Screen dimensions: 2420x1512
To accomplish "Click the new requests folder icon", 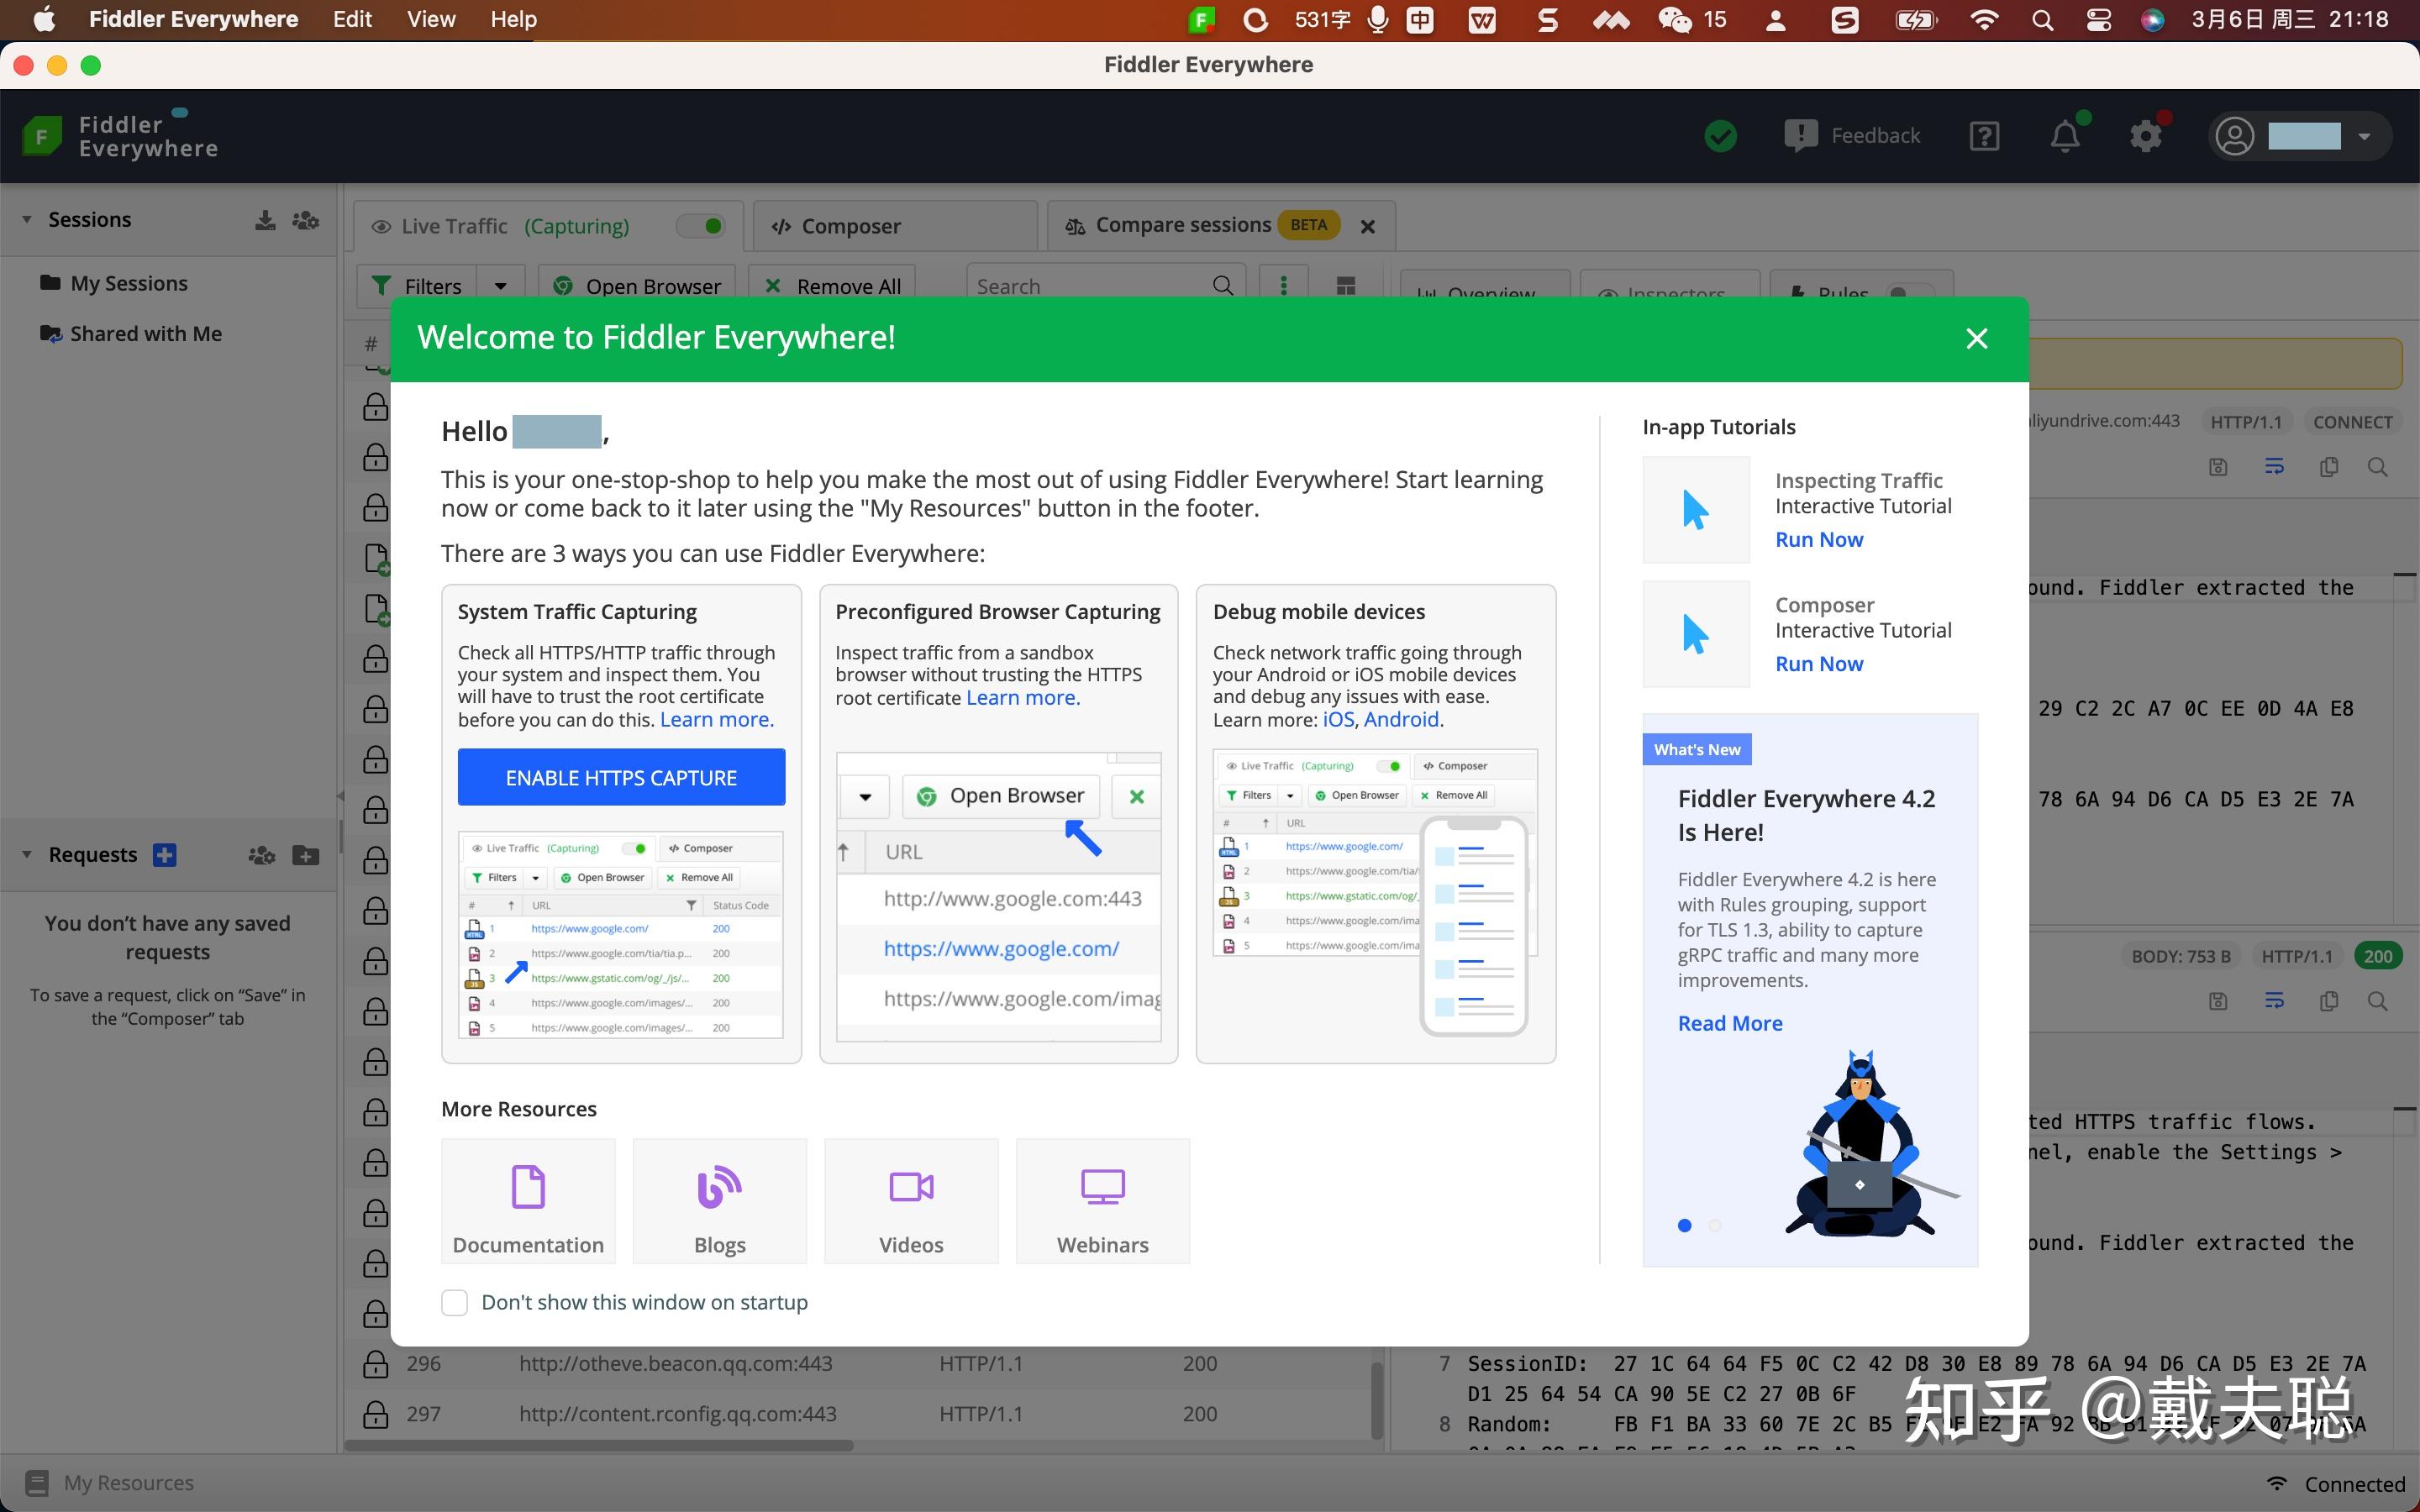I will [x=305, y=855].
